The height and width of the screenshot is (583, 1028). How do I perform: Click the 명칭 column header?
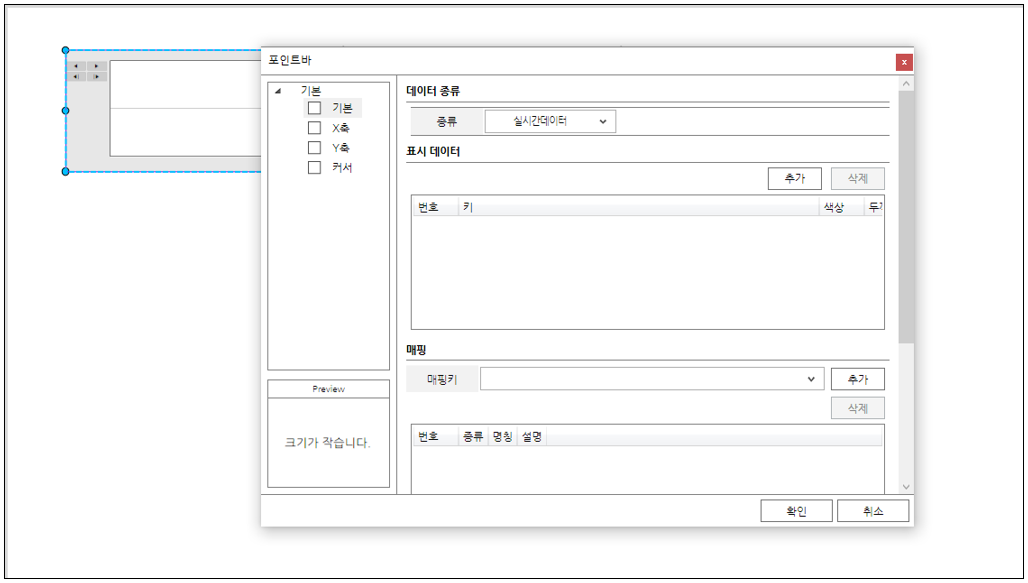pos(502,437)
